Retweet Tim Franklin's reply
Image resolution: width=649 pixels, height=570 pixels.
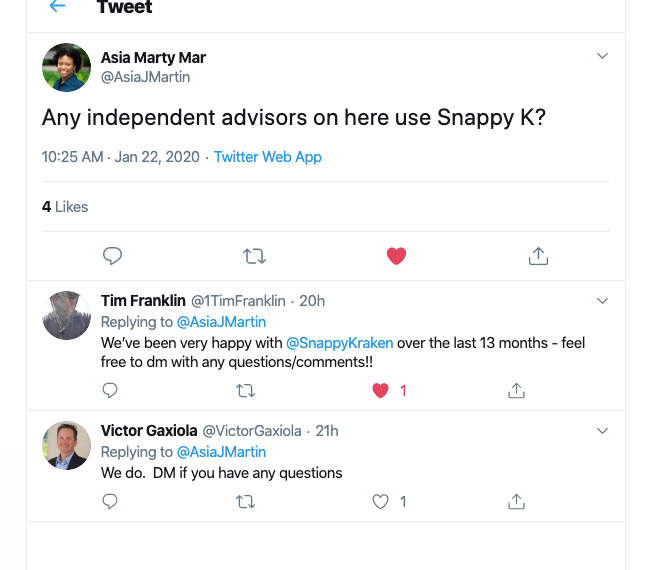coord(245,390)
